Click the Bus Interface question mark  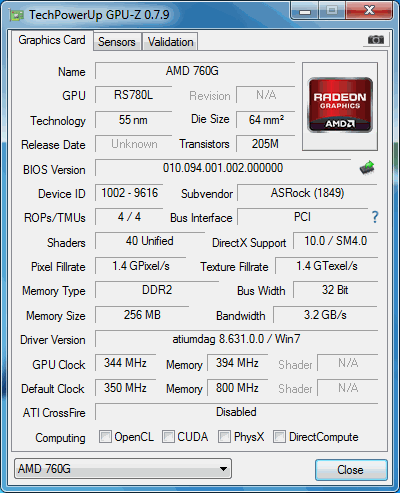tap(375, 217)
